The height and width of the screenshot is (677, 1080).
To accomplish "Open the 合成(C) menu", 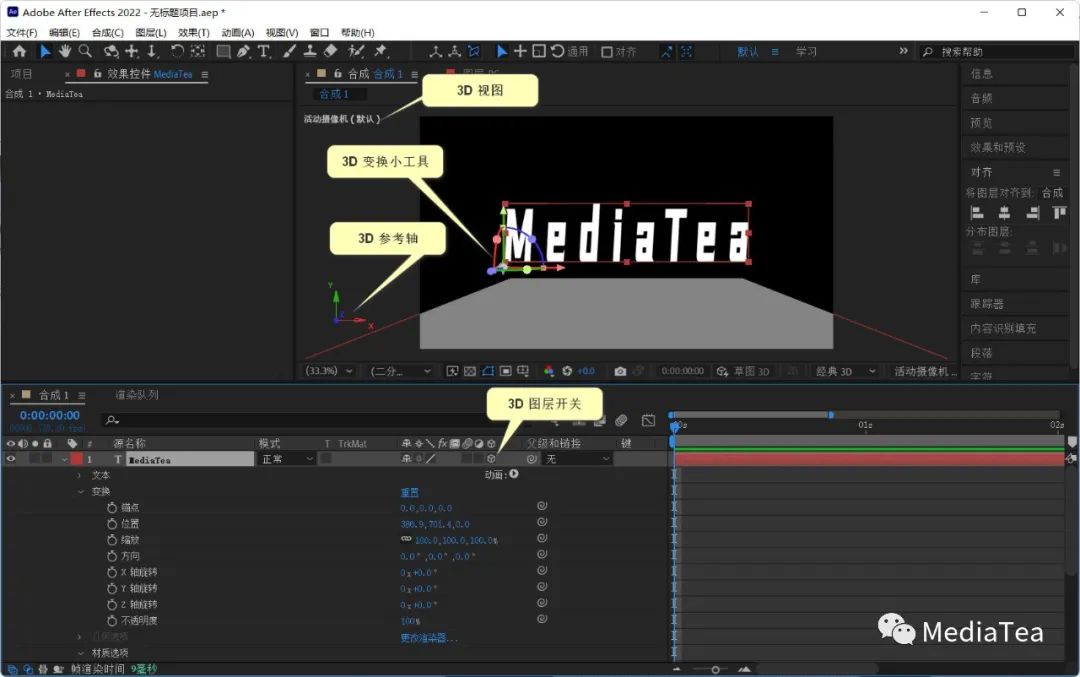I will click(x=107, y=32).
